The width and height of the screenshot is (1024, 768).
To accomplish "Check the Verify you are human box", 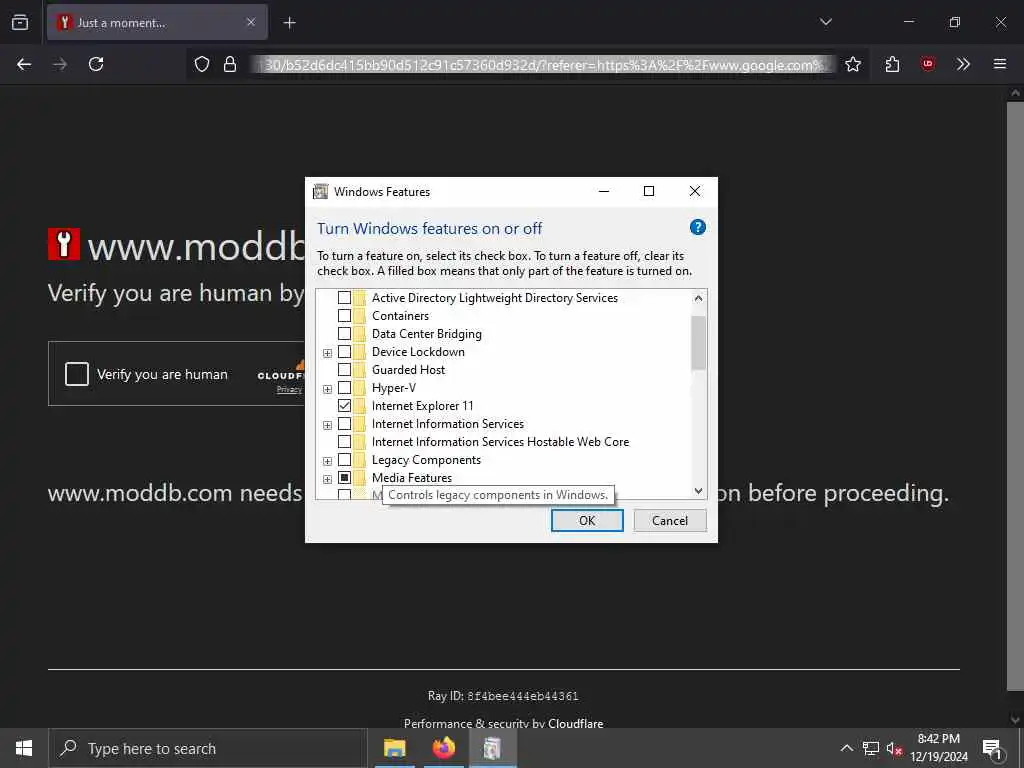I will [77, 374].
